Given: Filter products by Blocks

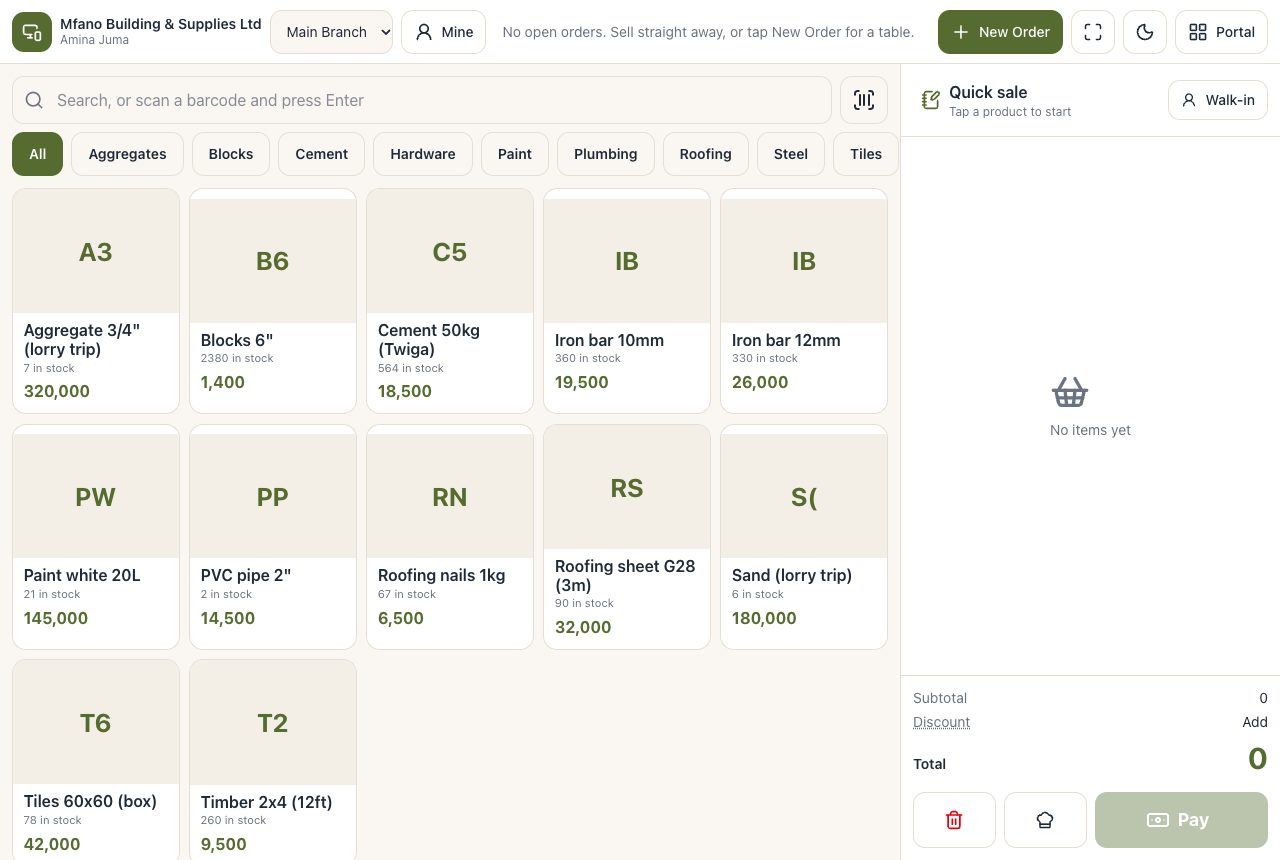Looking at the screenshot, I should pyautogui.click(x=231, y=154).
